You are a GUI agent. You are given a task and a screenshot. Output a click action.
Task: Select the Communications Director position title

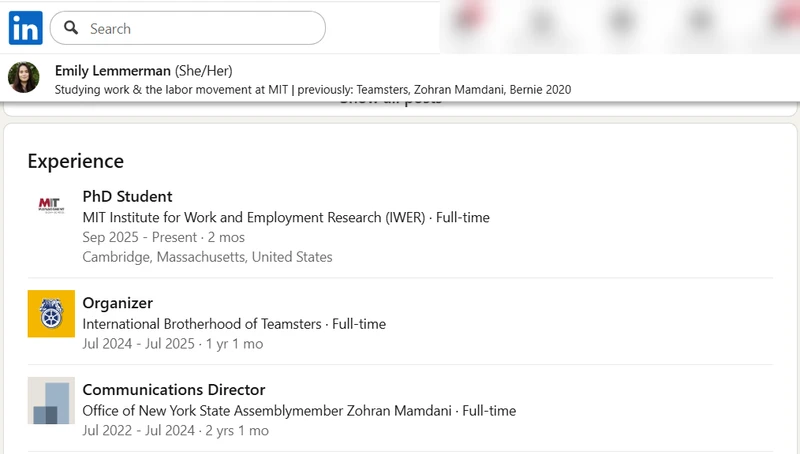click(173, 390)
